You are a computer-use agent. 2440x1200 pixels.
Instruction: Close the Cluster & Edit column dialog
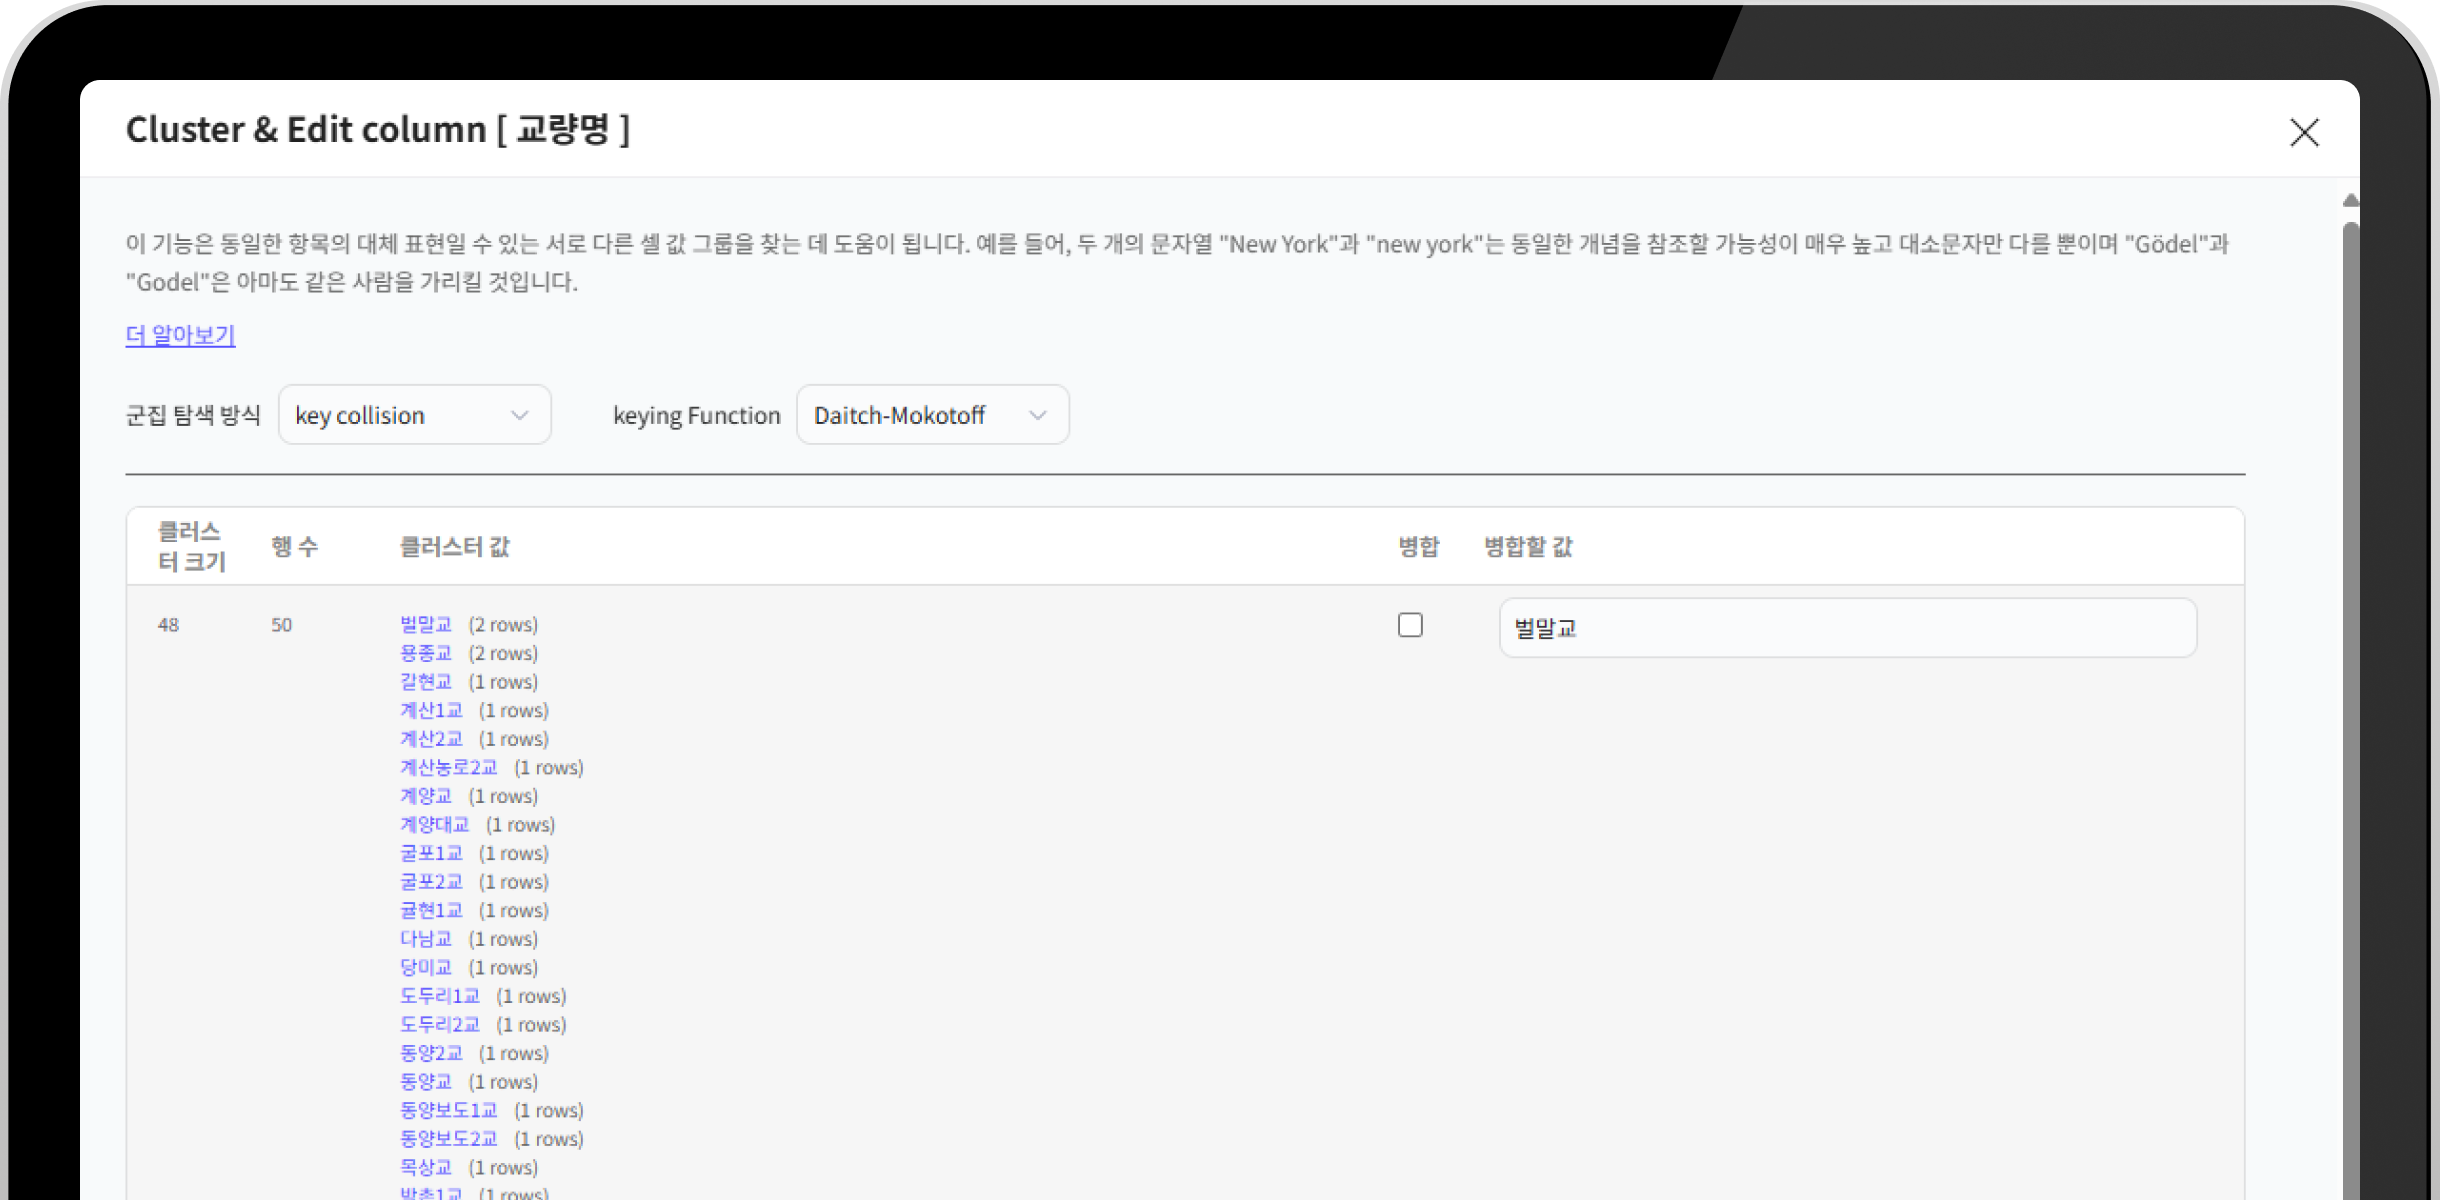[2304, 132]
